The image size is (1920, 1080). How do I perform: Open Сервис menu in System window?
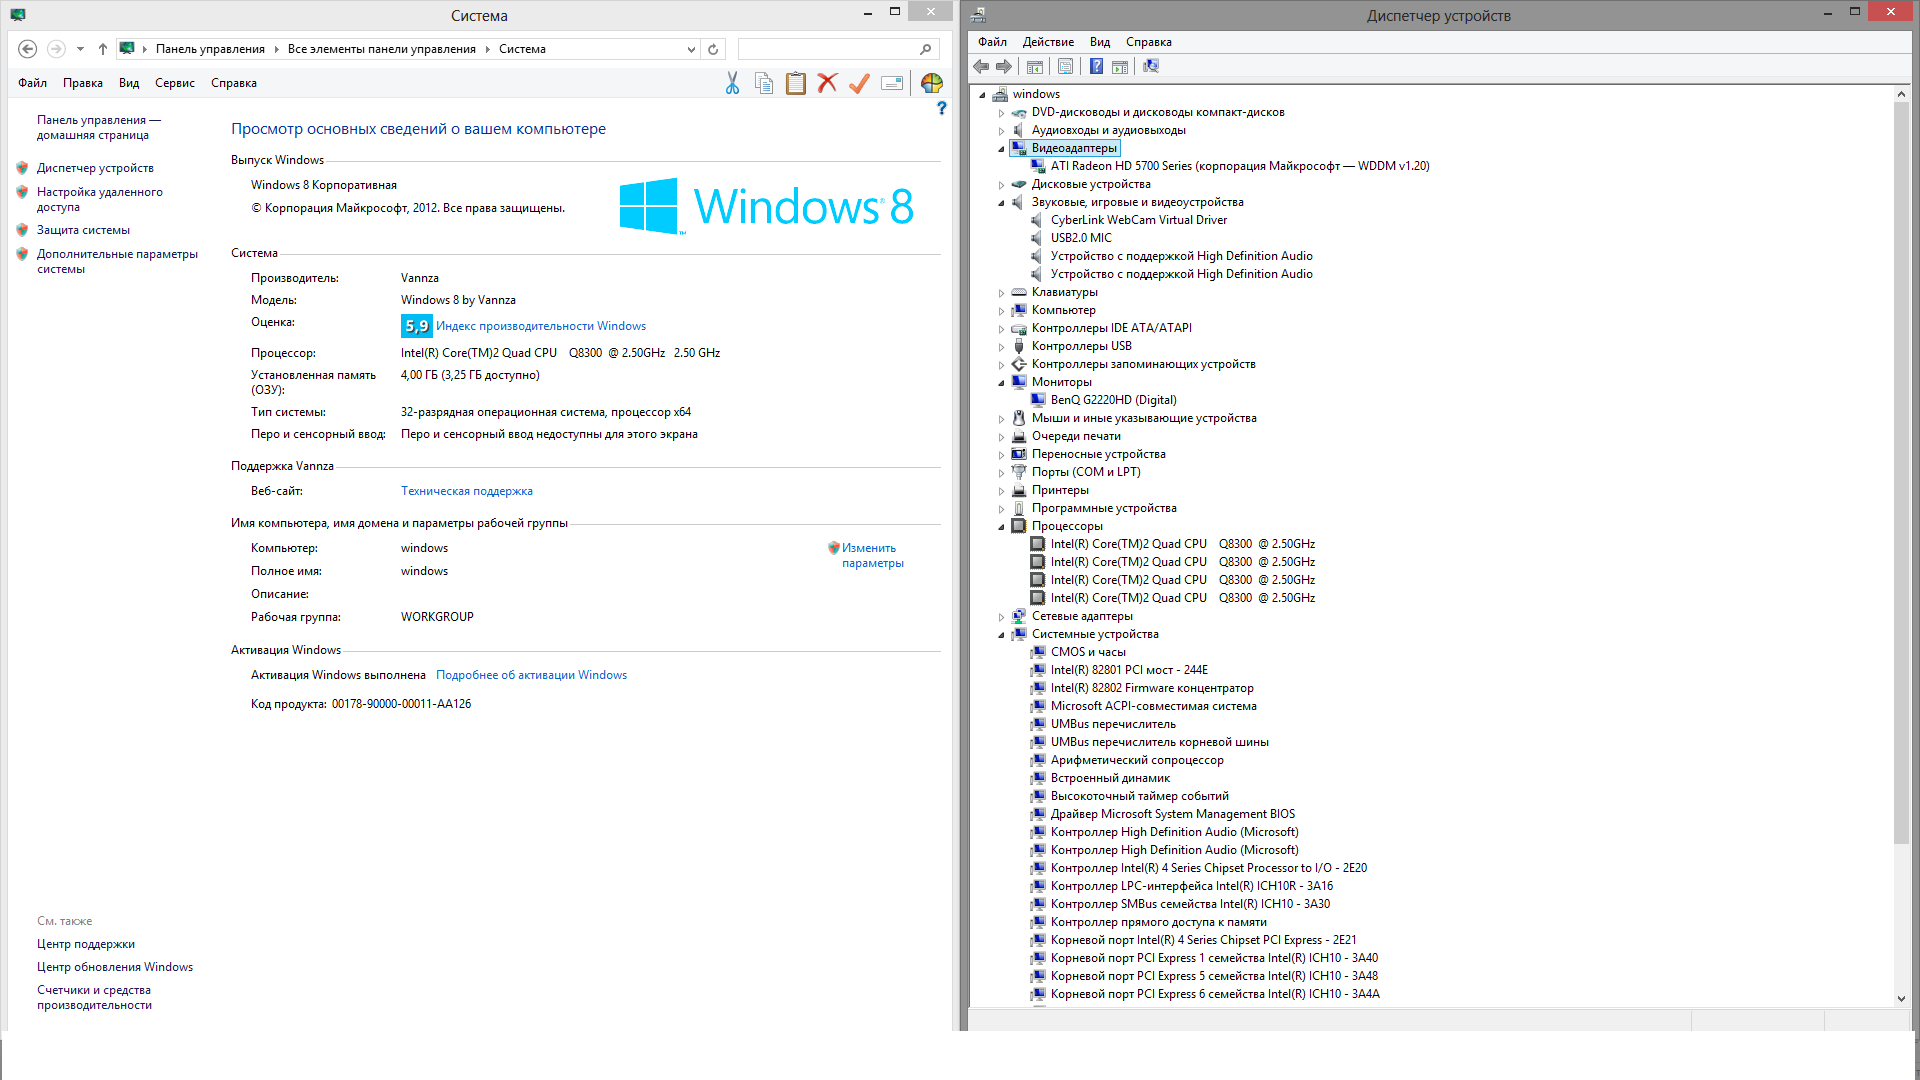[x=175, y=83]
